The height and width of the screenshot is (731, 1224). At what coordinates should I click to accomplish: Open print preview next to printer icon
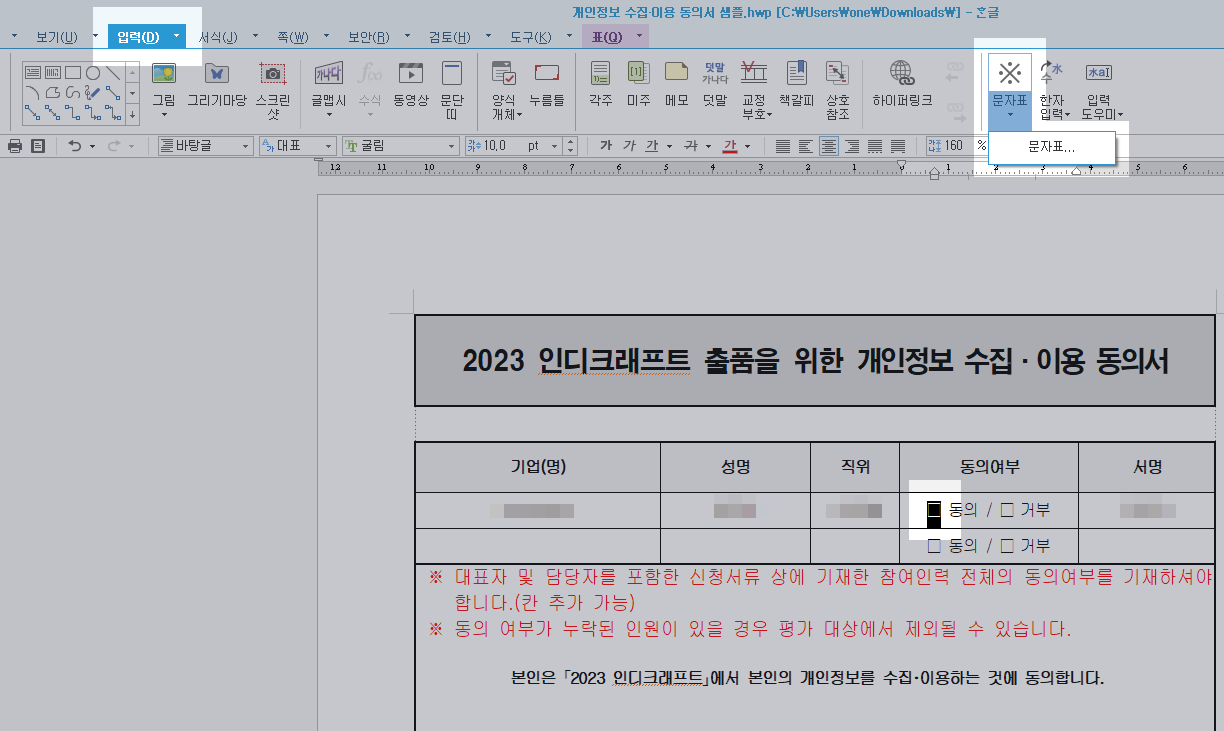click(x=38, y=146)
